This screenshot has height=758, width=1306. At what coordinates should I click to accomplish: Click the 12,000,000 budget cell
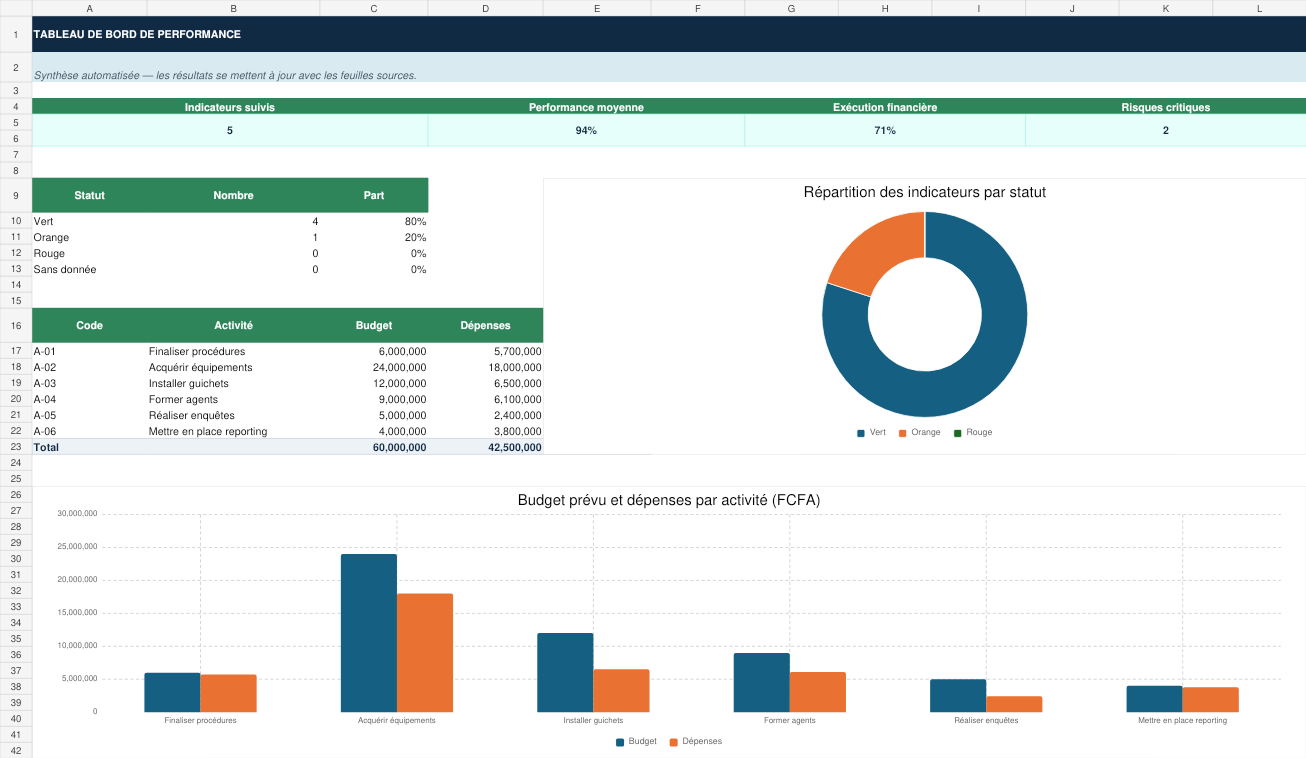coord(374,383)
